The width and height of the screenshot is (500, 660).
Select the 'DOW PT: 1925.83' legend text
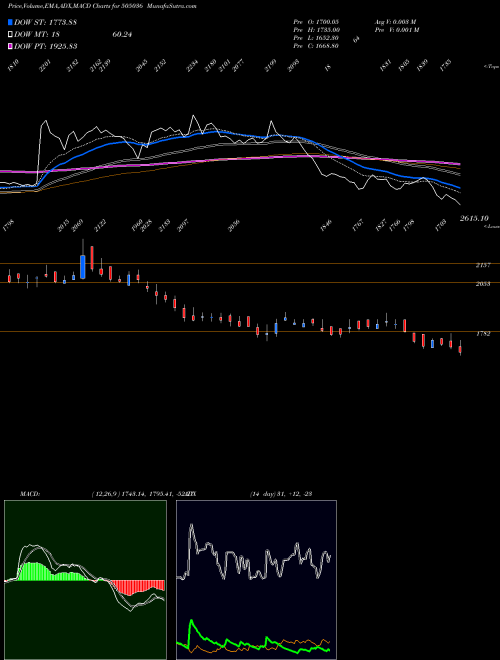coord(45,46)
